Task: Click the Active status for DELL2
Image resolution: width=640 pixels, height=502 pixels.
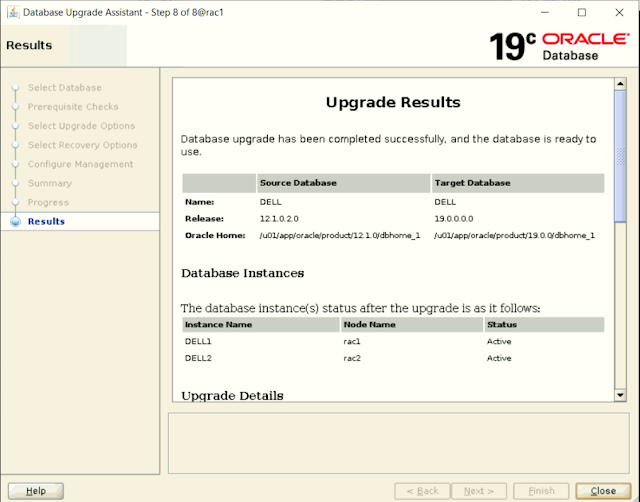Action: [x=499, y=358]
